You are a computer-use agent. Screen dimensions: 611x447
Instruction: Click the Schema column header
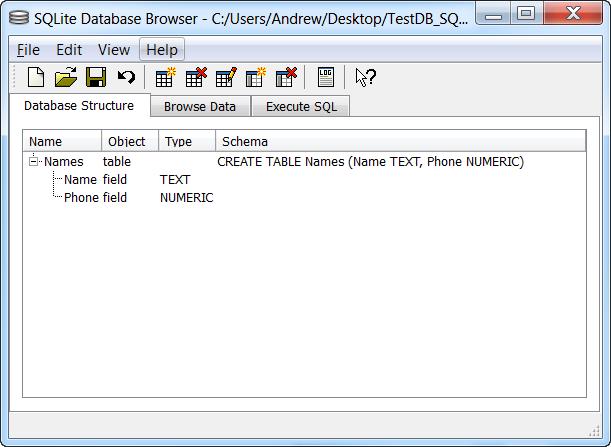point(400,141)
